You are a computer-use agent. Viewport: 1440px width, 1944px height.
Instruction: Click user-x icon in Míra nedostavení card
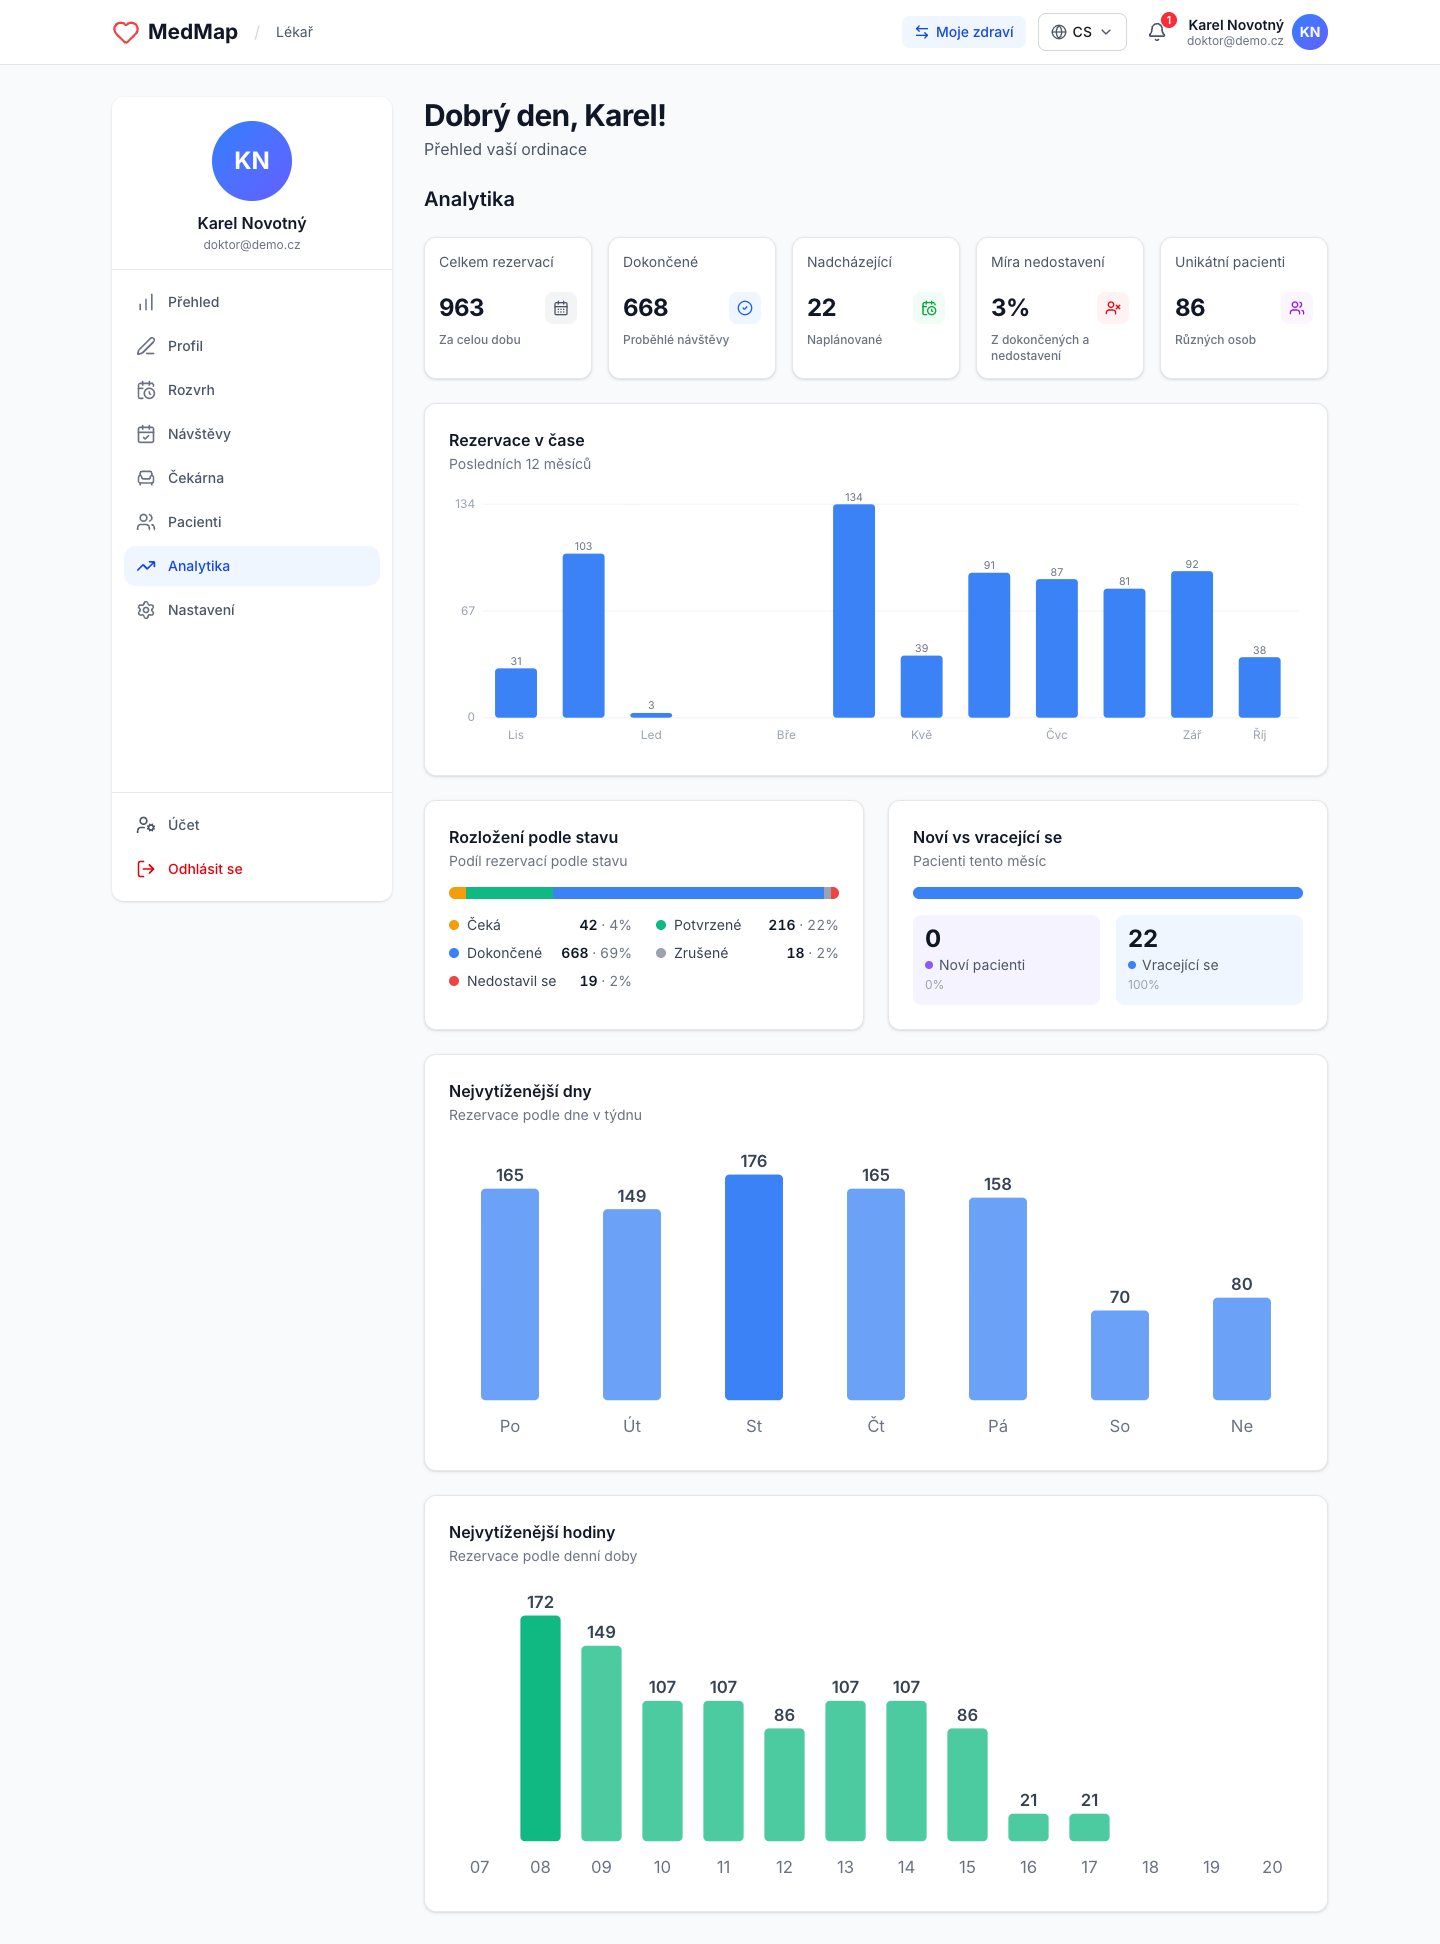(x=1113, y=308)
